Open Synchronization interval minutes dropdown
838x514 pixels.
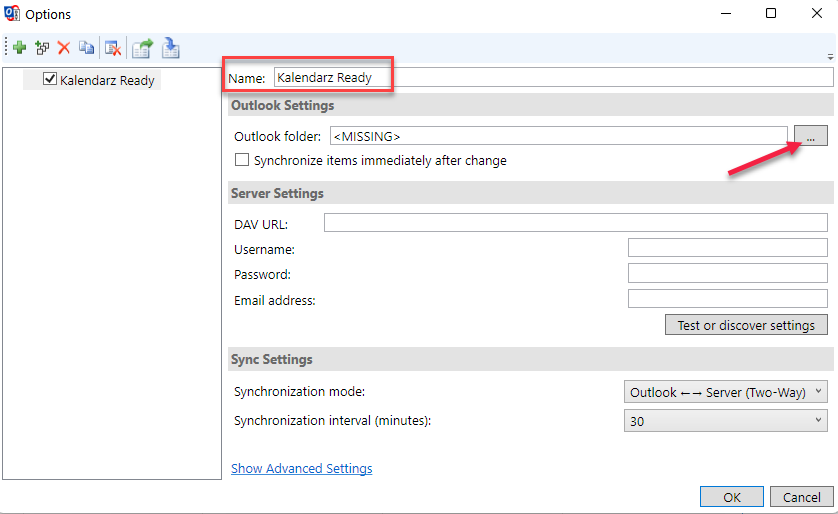726,421
